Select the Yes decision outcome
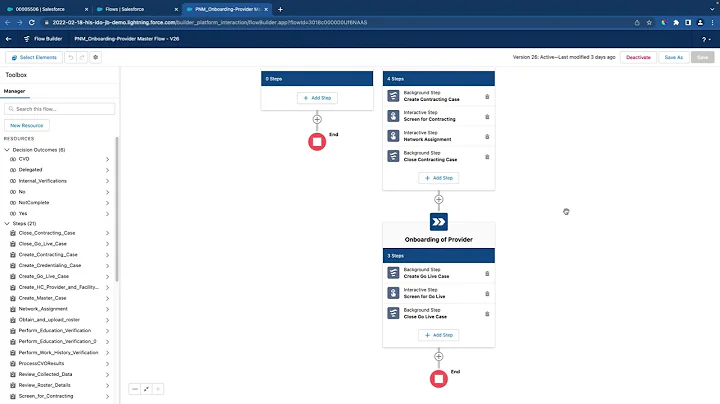This screenshot has width=720, height=404. [23, 213]
